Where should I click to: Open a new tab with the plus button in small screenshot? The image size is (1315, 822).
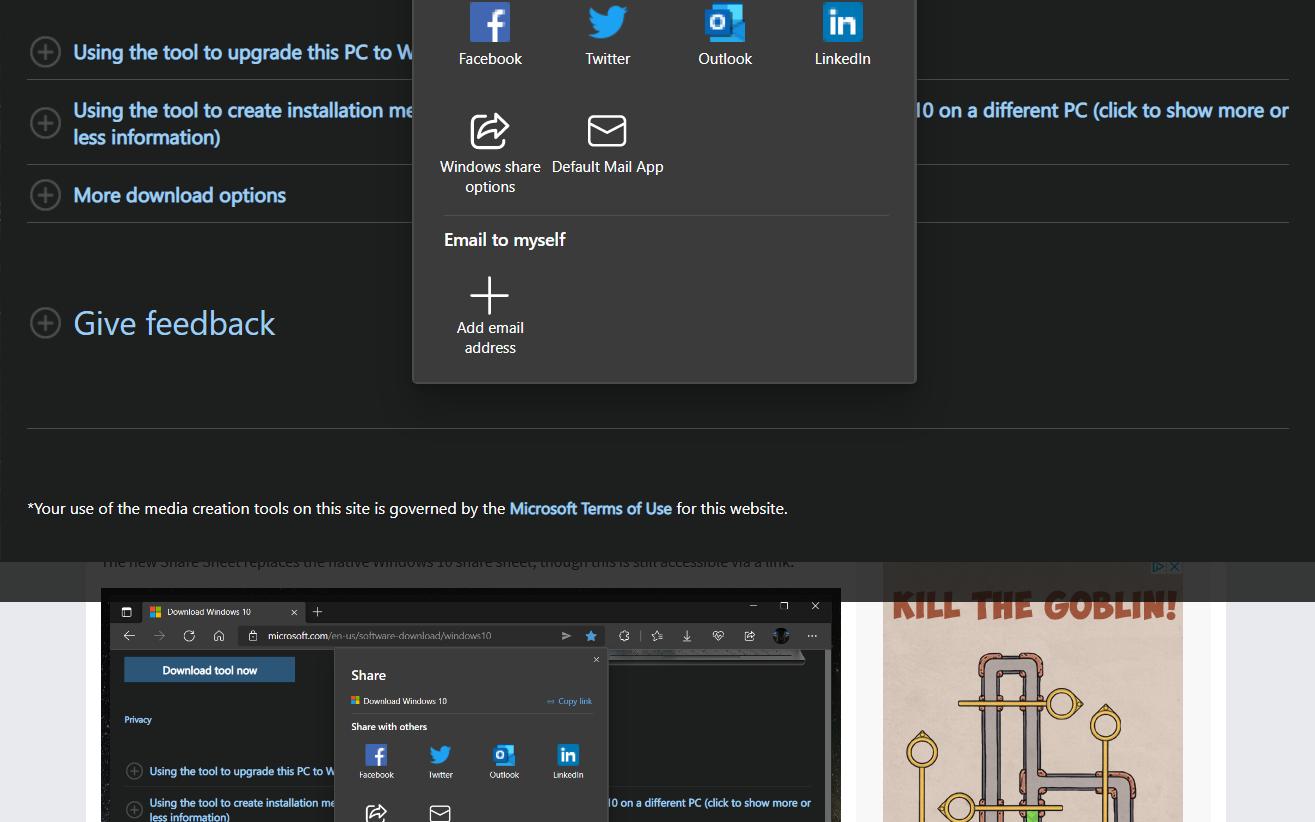tap(317, 612)
